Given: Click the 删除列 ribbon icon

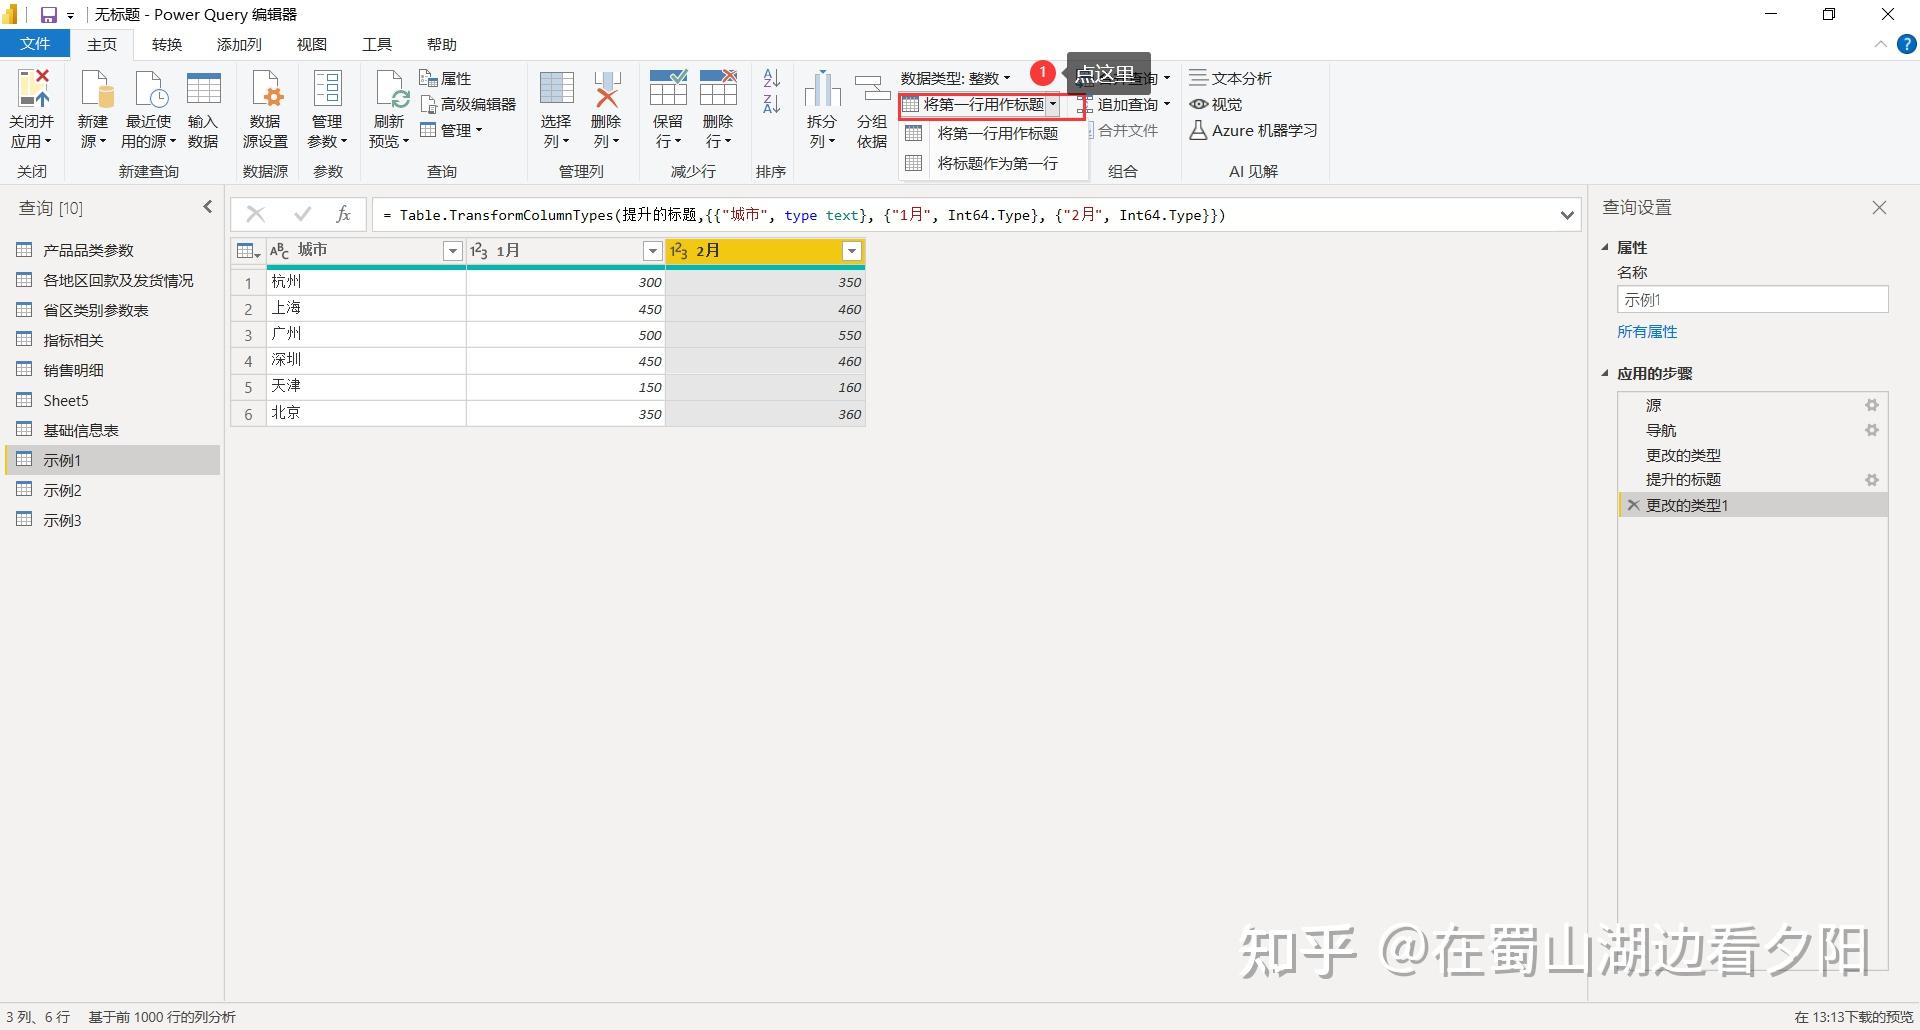Looking at the screenshot, I should coord(606,90).
